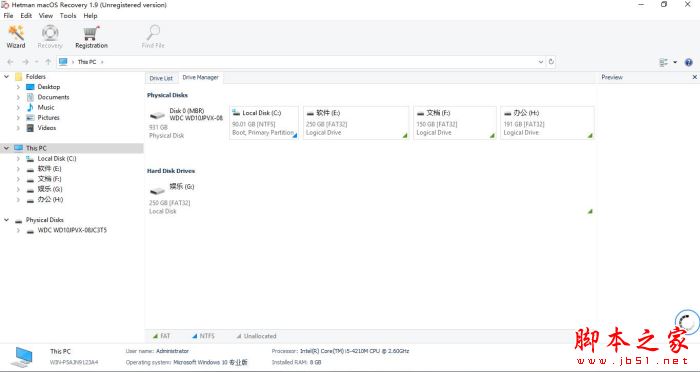
Task: Open the address bar history dropdown
Action: pos(541,62)
